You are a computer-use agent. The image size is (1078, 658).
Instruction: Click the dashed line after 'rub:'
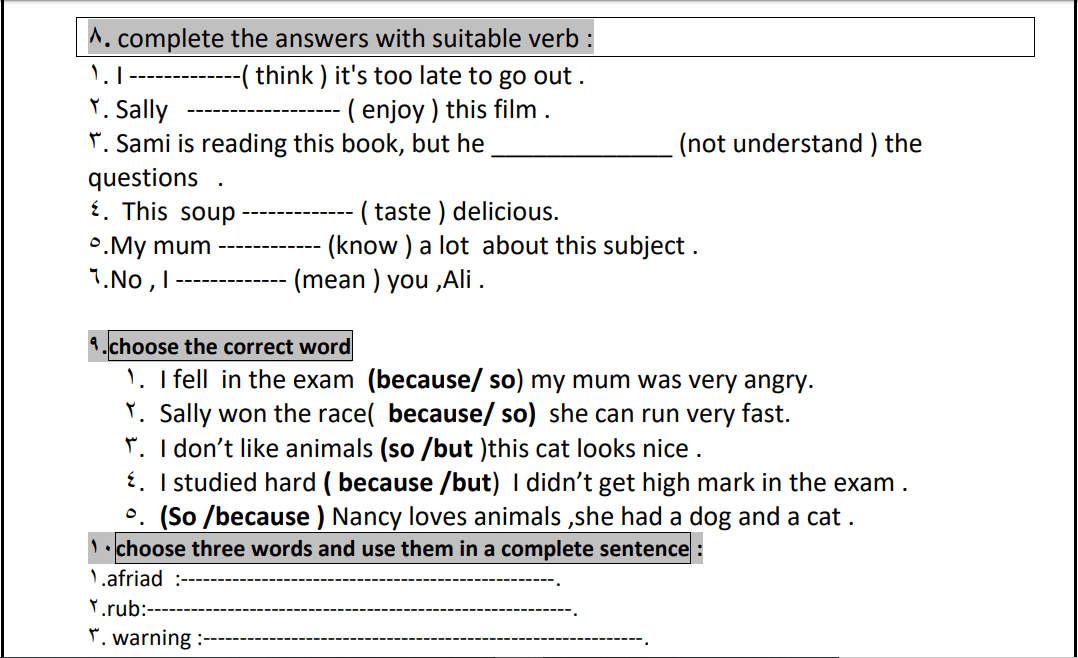click(x=360, y=610)
